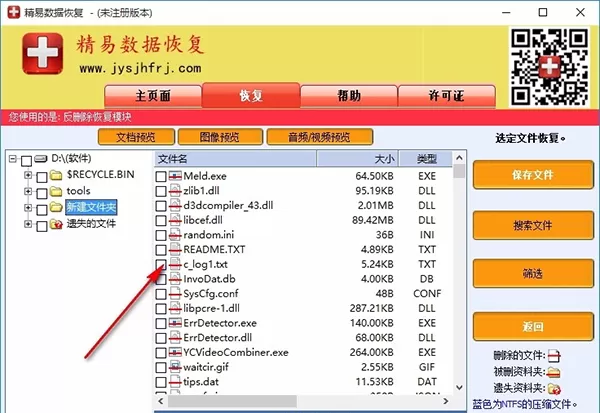
Task: Click the libpcre-1.dll file icon
Action: click(x=175, y=308)
